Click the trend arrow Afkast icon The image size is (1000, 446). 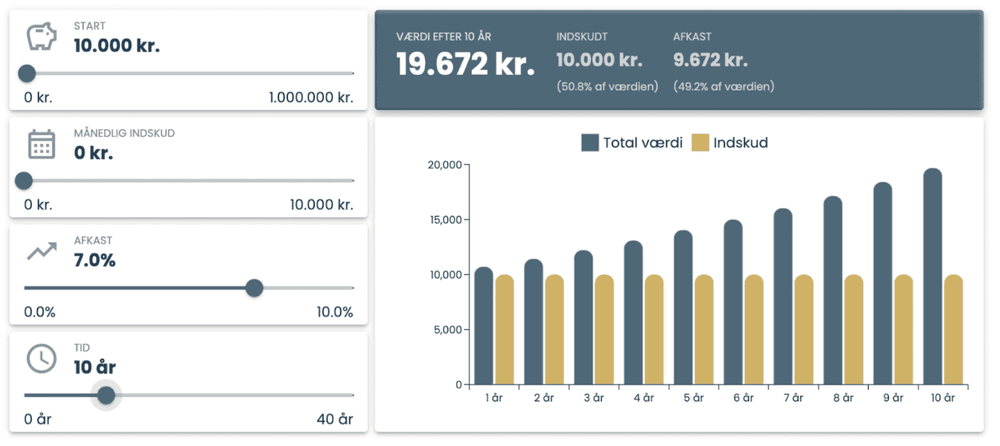[41, 251]
